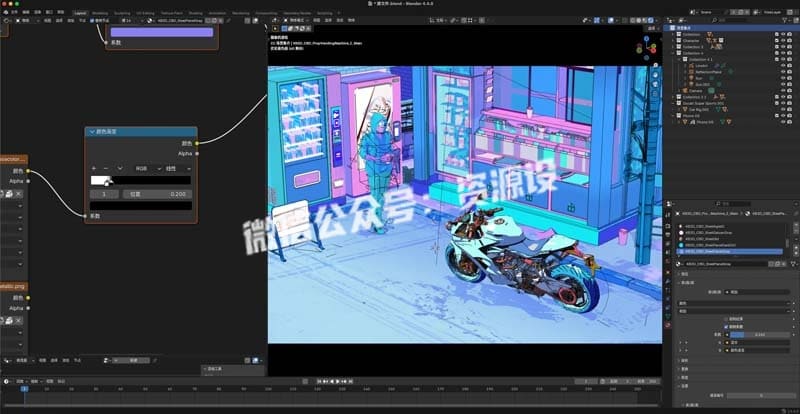Image resolution: width=800 pixels, height=414 pixels.
Task: Open the Material properties tab icon
Action: pos(668,325)
